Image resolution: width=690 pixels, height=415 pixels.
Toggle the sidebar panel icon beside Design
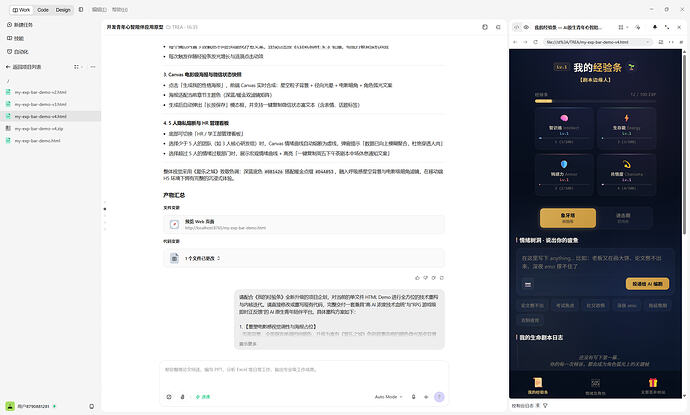[81, 9]
